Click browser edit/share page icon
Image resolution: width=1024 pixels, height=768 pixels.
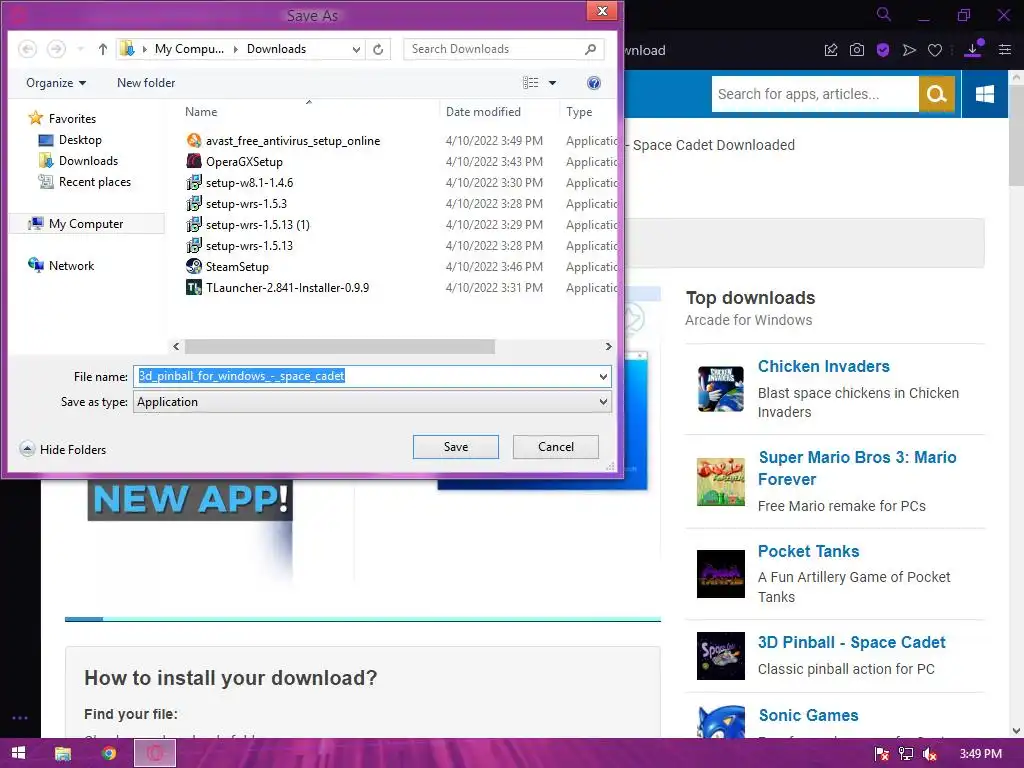(x=831, y=50)
